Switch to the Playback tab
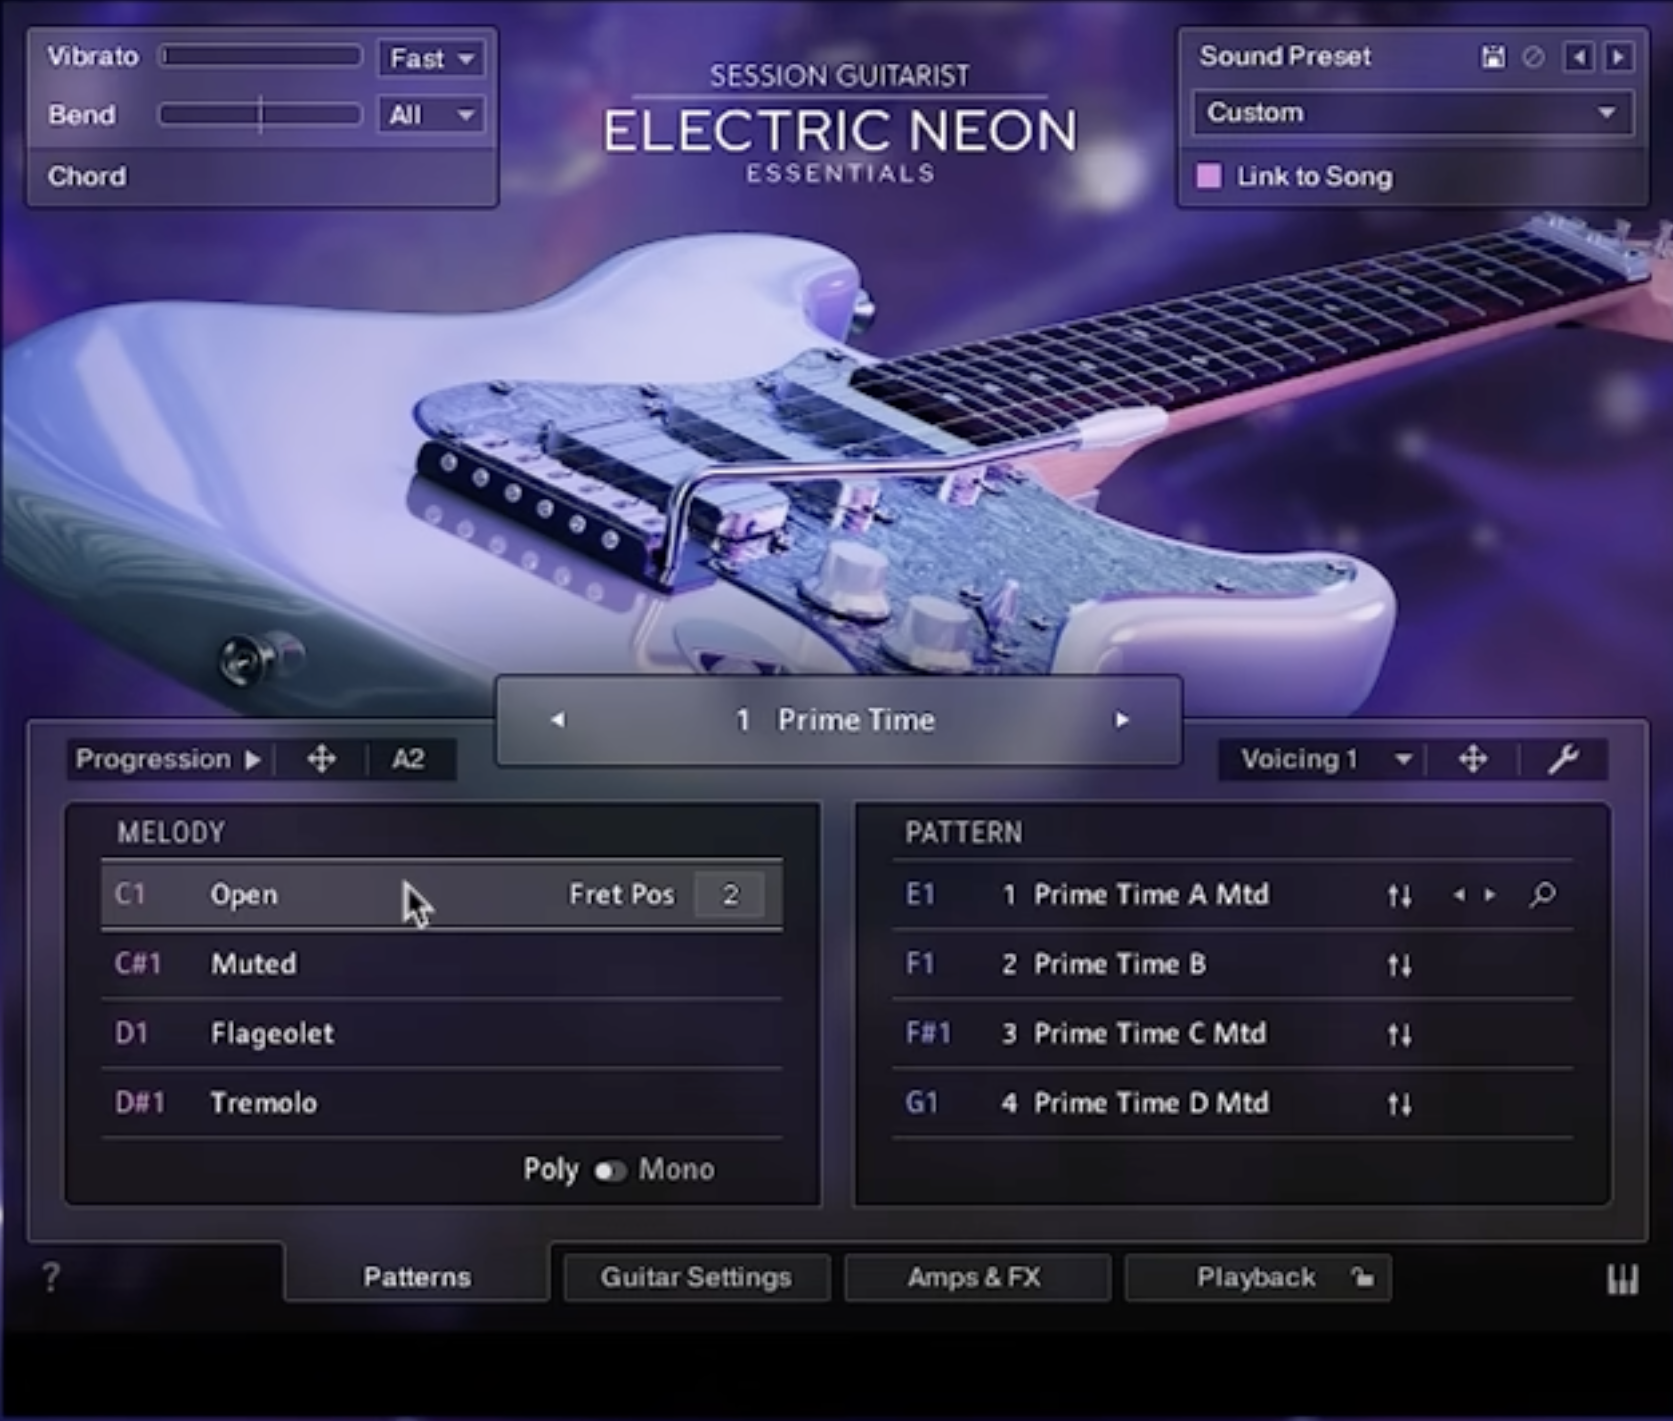This screenshot has width=1673, height=1421. 1257,1277
